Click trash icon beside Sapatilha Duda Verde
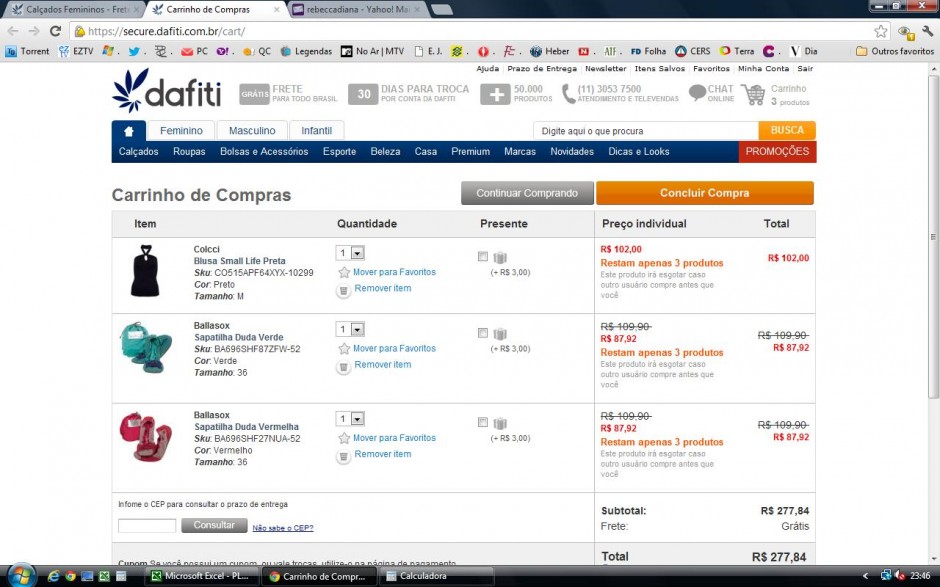 (x=344, y=366)
